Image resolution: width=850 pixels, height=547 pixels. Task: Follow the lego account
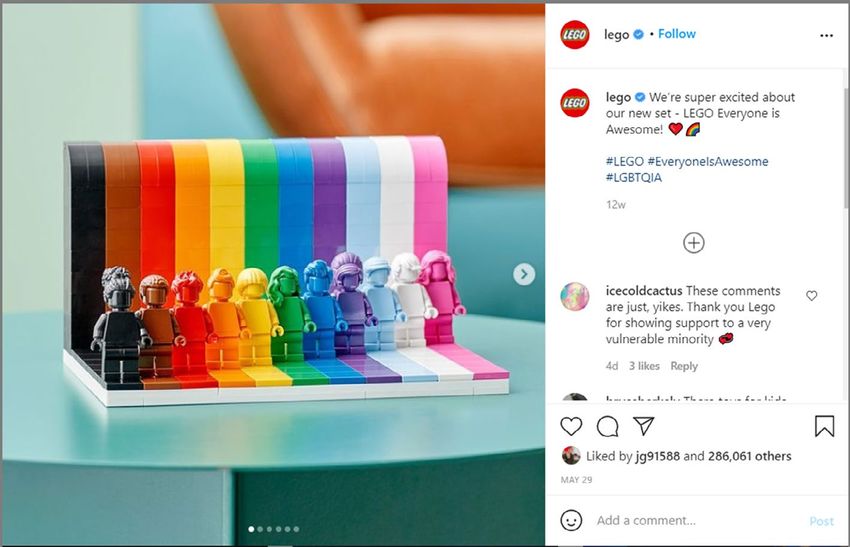coord(677,34)
